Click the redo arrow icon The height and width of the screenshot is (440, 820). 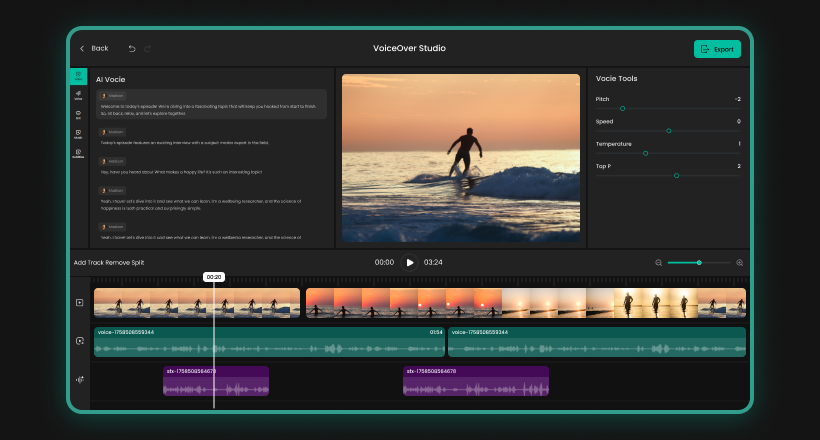[x=147, y=49]
